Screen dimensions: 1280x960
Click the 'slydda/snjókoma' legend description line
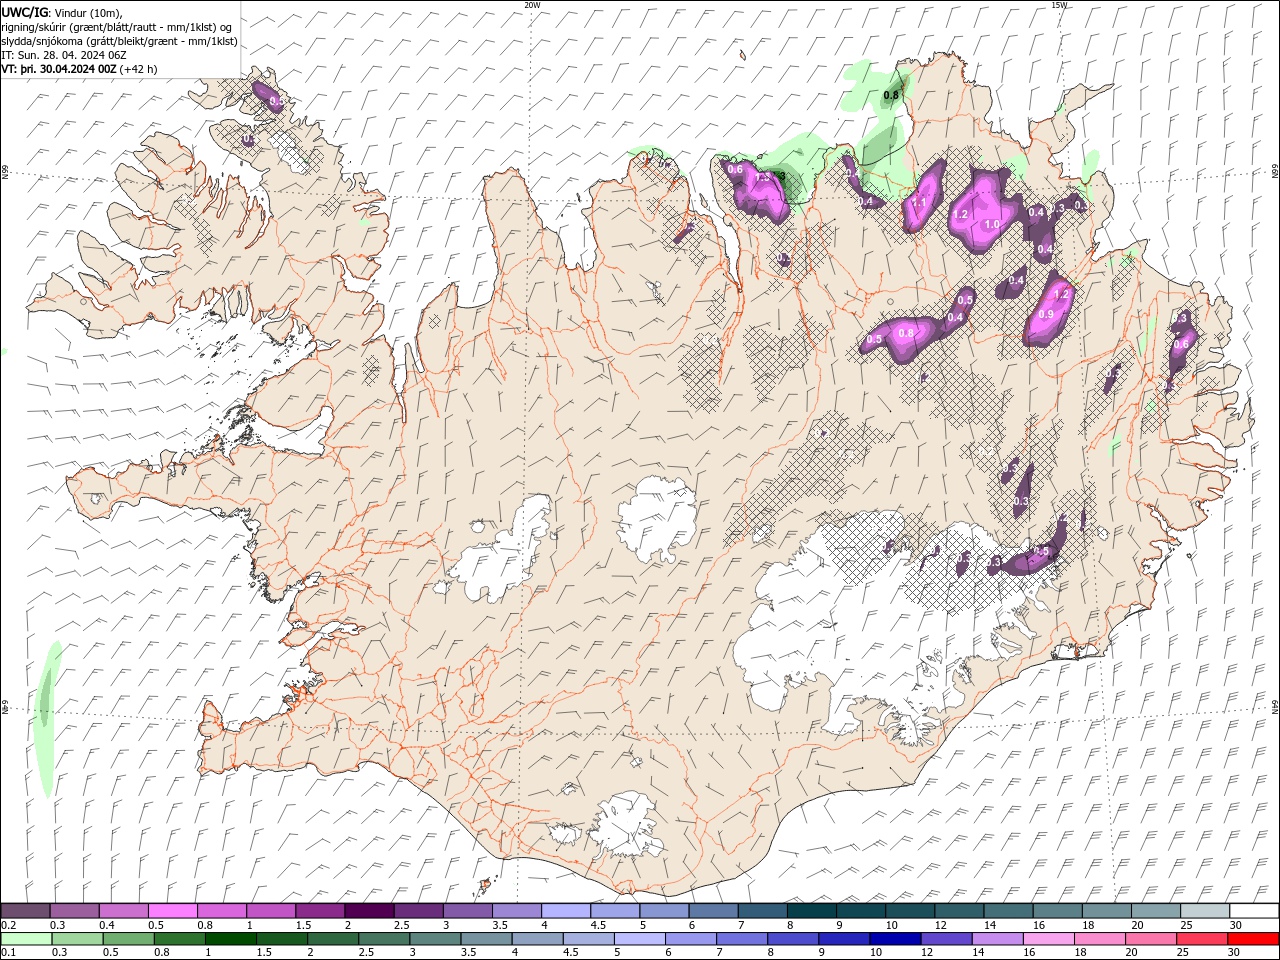(119, 41)
